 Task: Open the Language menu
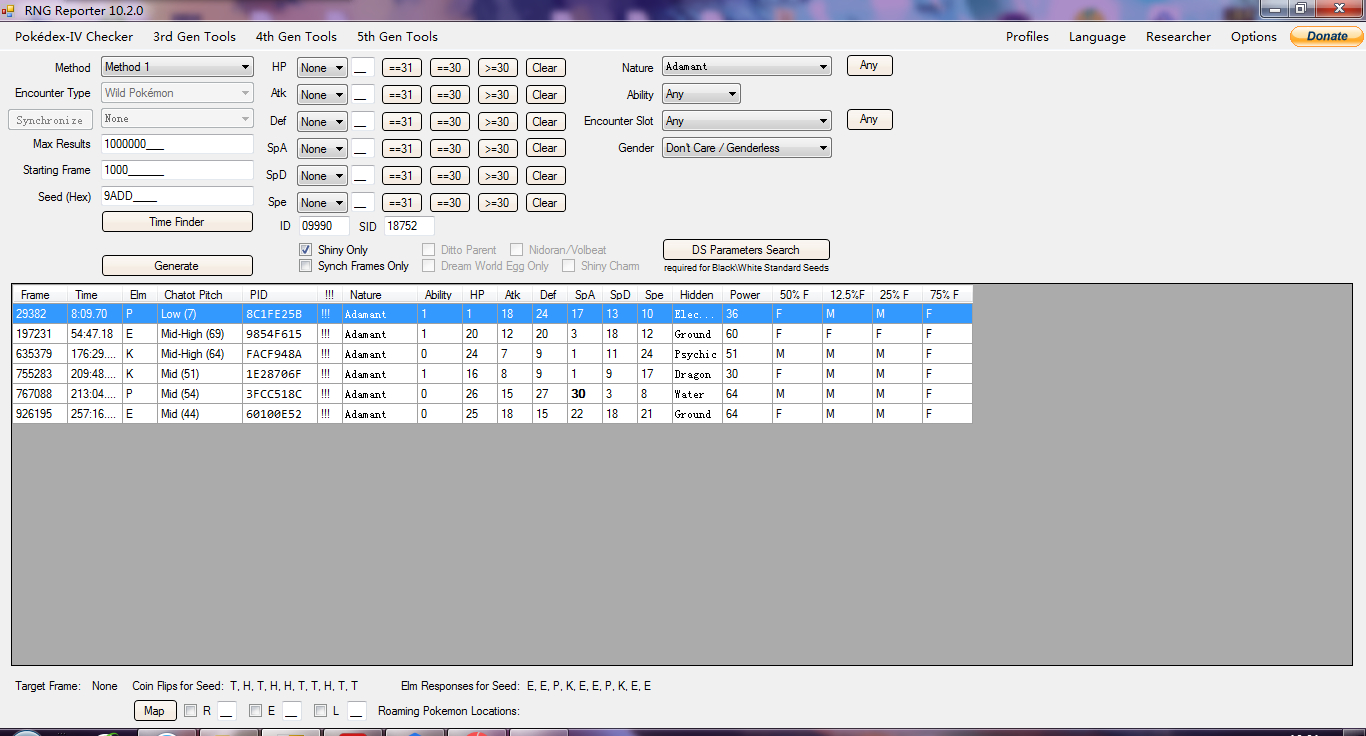tap(1097, 37)
